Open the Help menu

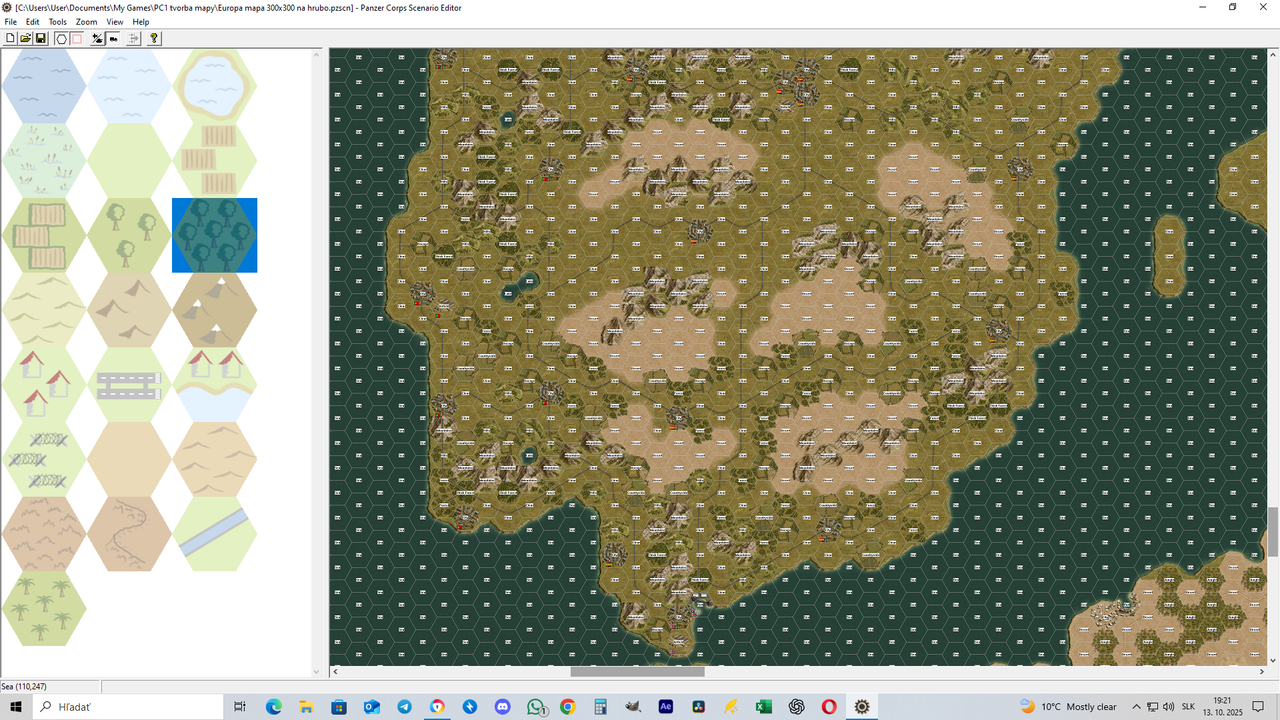[x=141, y=22]
